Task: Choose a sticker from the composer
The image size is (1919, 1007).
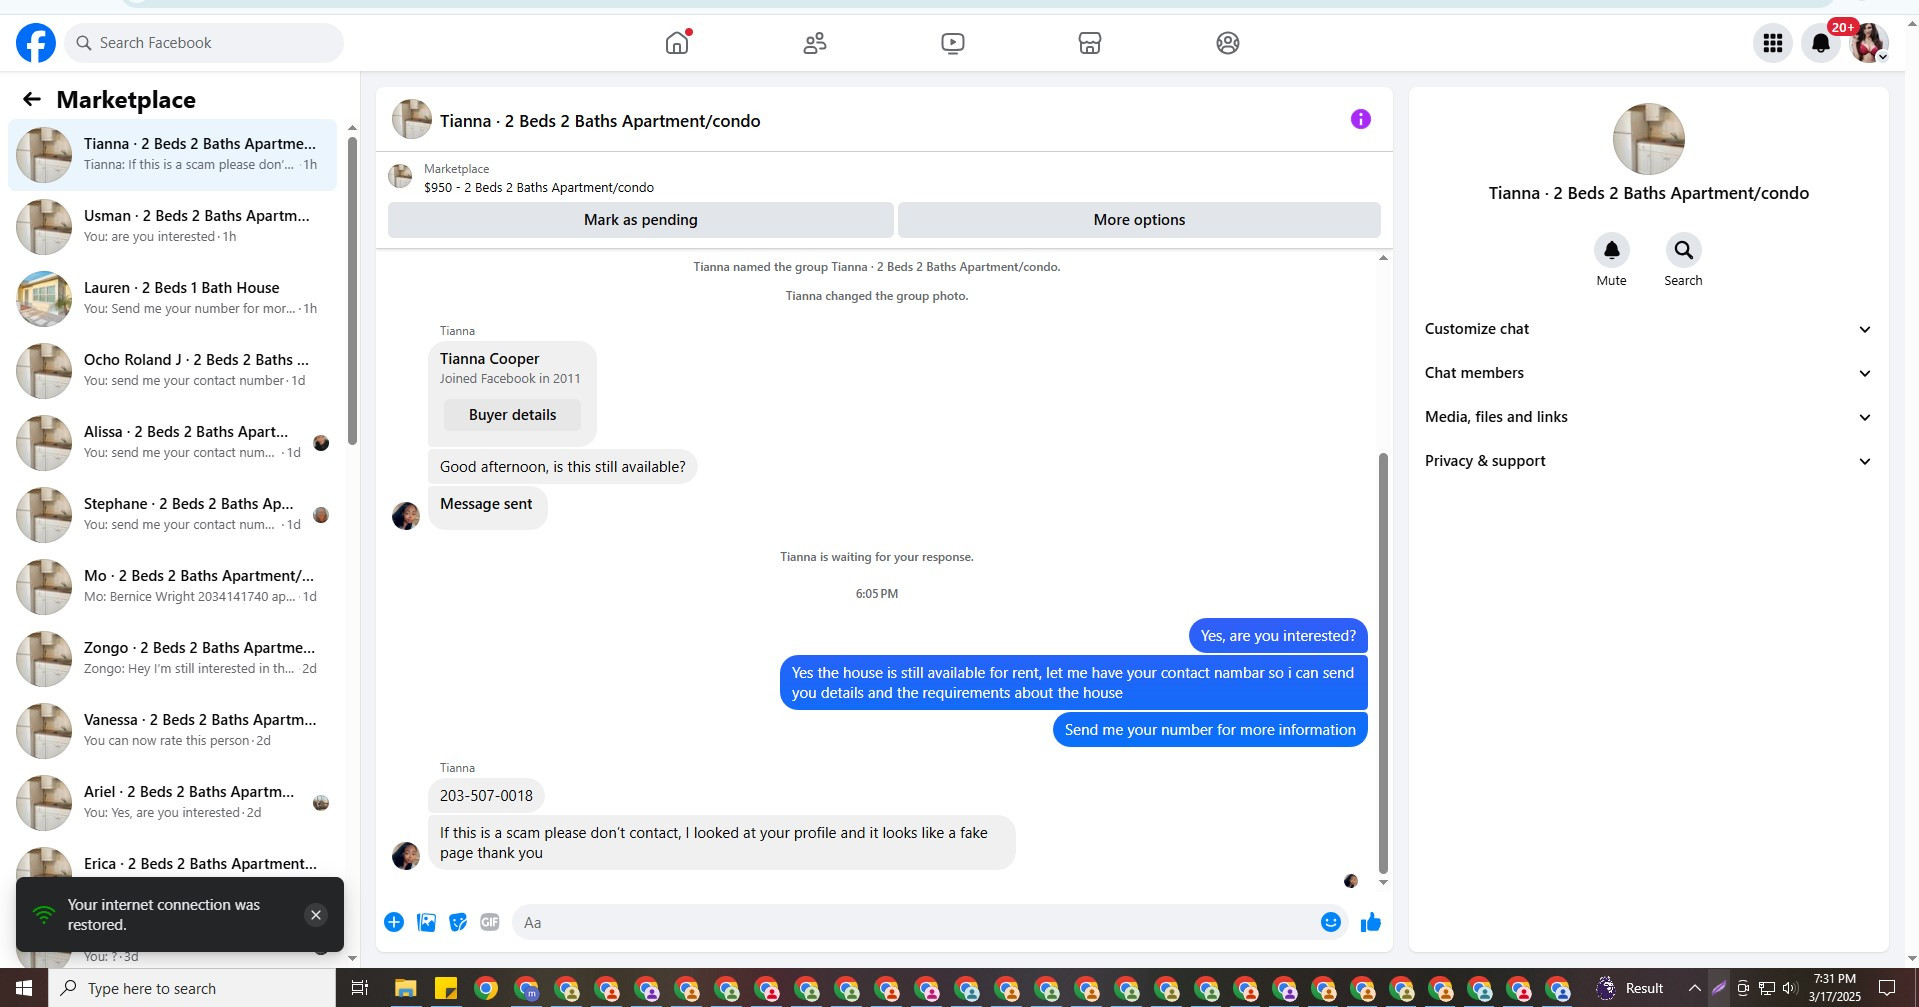Action: [x=458, y=922]
